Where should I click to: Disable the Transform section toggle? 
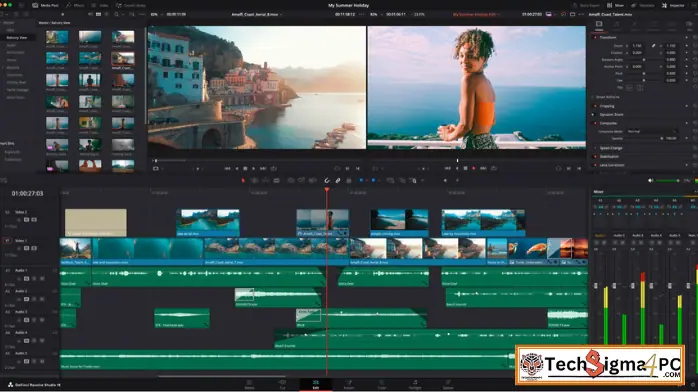[595, 37]
